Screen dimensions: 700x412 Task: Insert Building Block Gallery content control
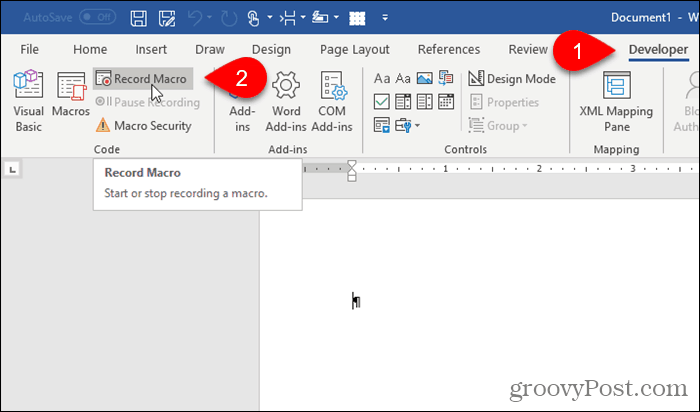tap(446, 78)
